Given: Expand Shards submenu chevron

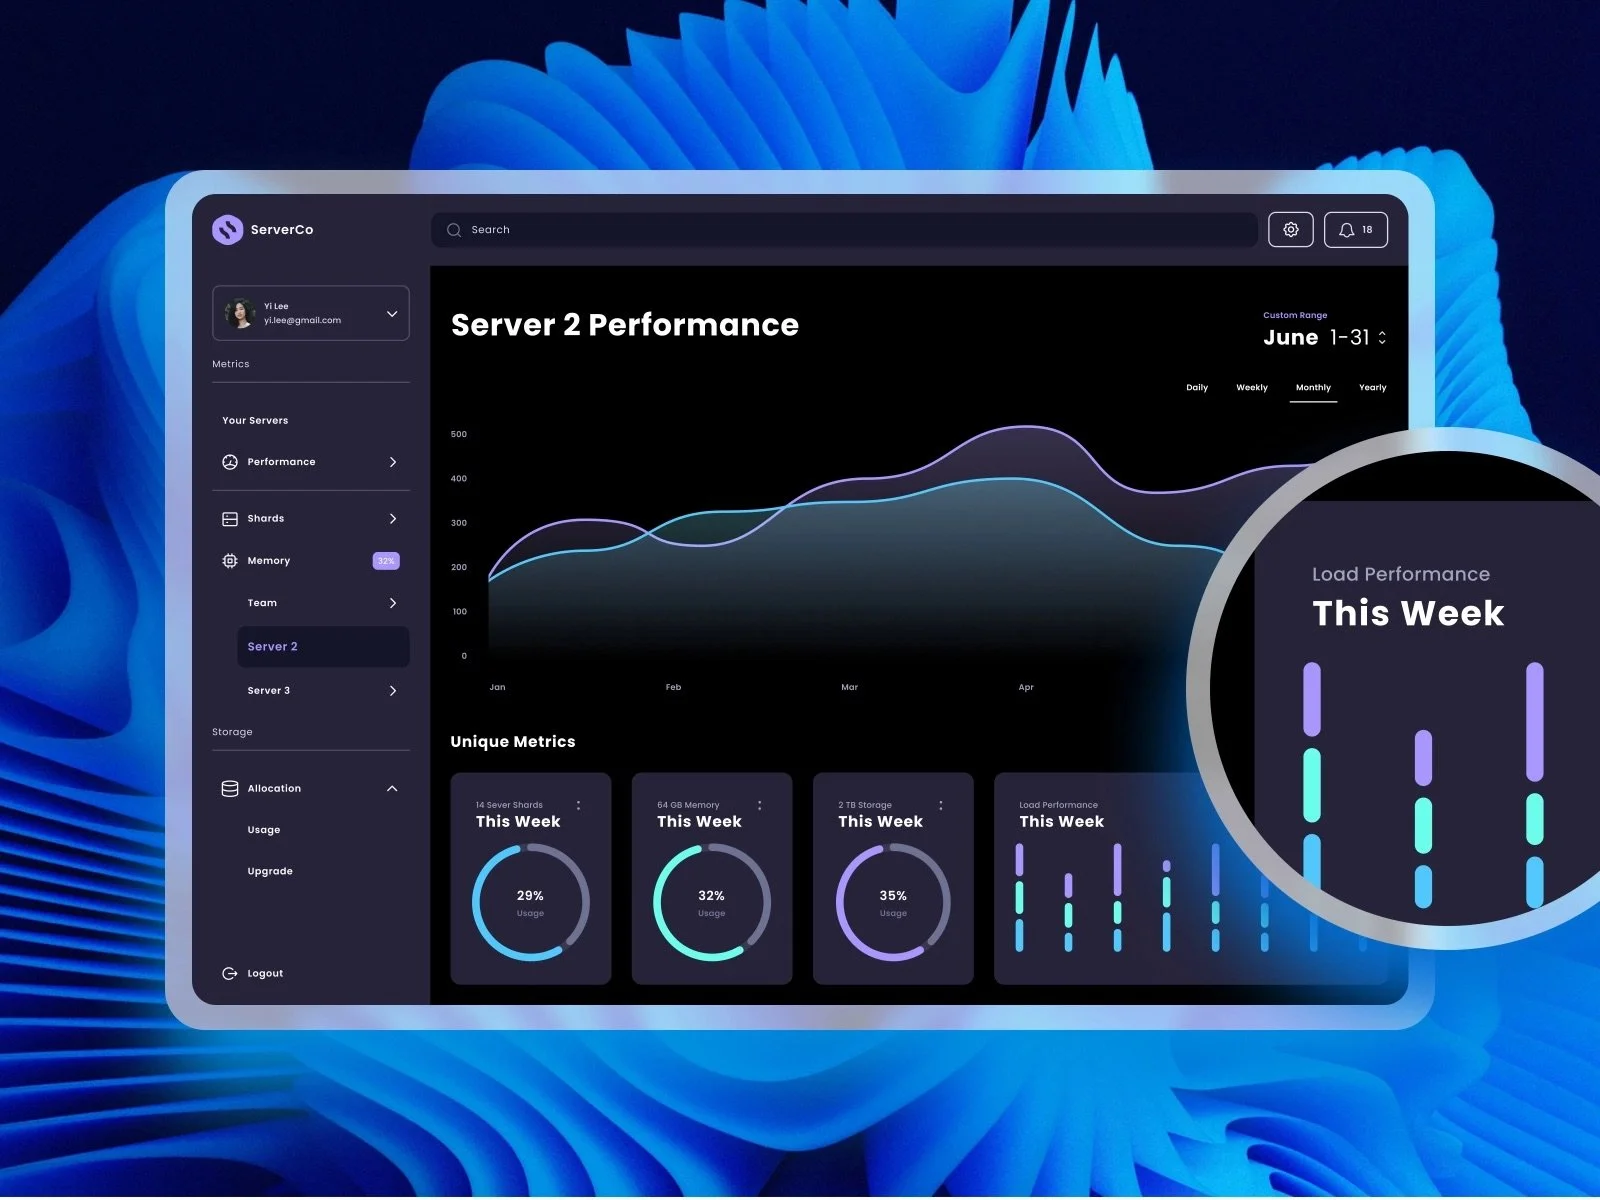Looking at the screenshot, I should [x=393, y=519].
